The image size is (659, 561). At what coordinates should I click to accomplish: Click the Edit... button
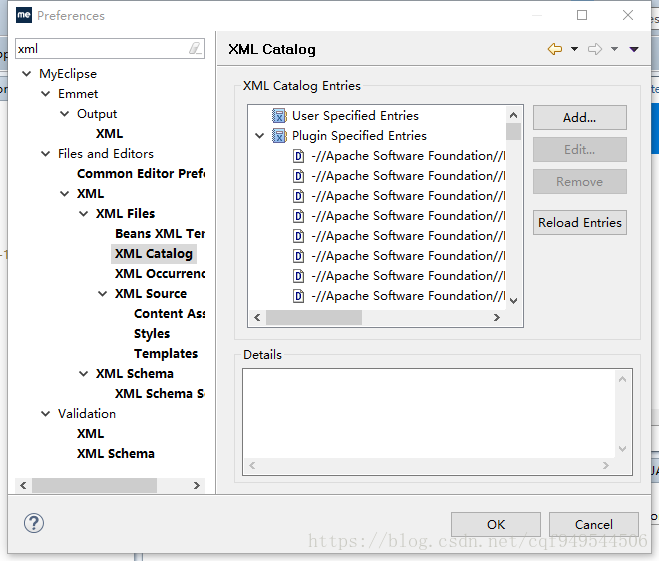click(580, 150)
